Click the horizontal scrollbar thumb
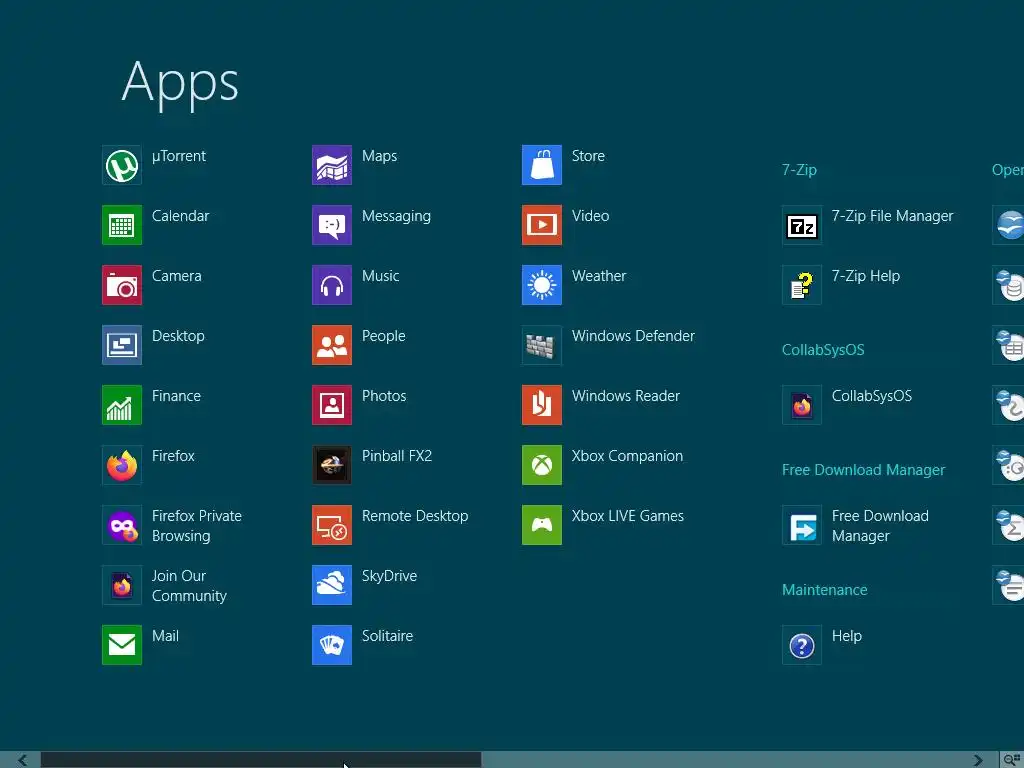The image size is (1024, 768). tap(261, 760)
